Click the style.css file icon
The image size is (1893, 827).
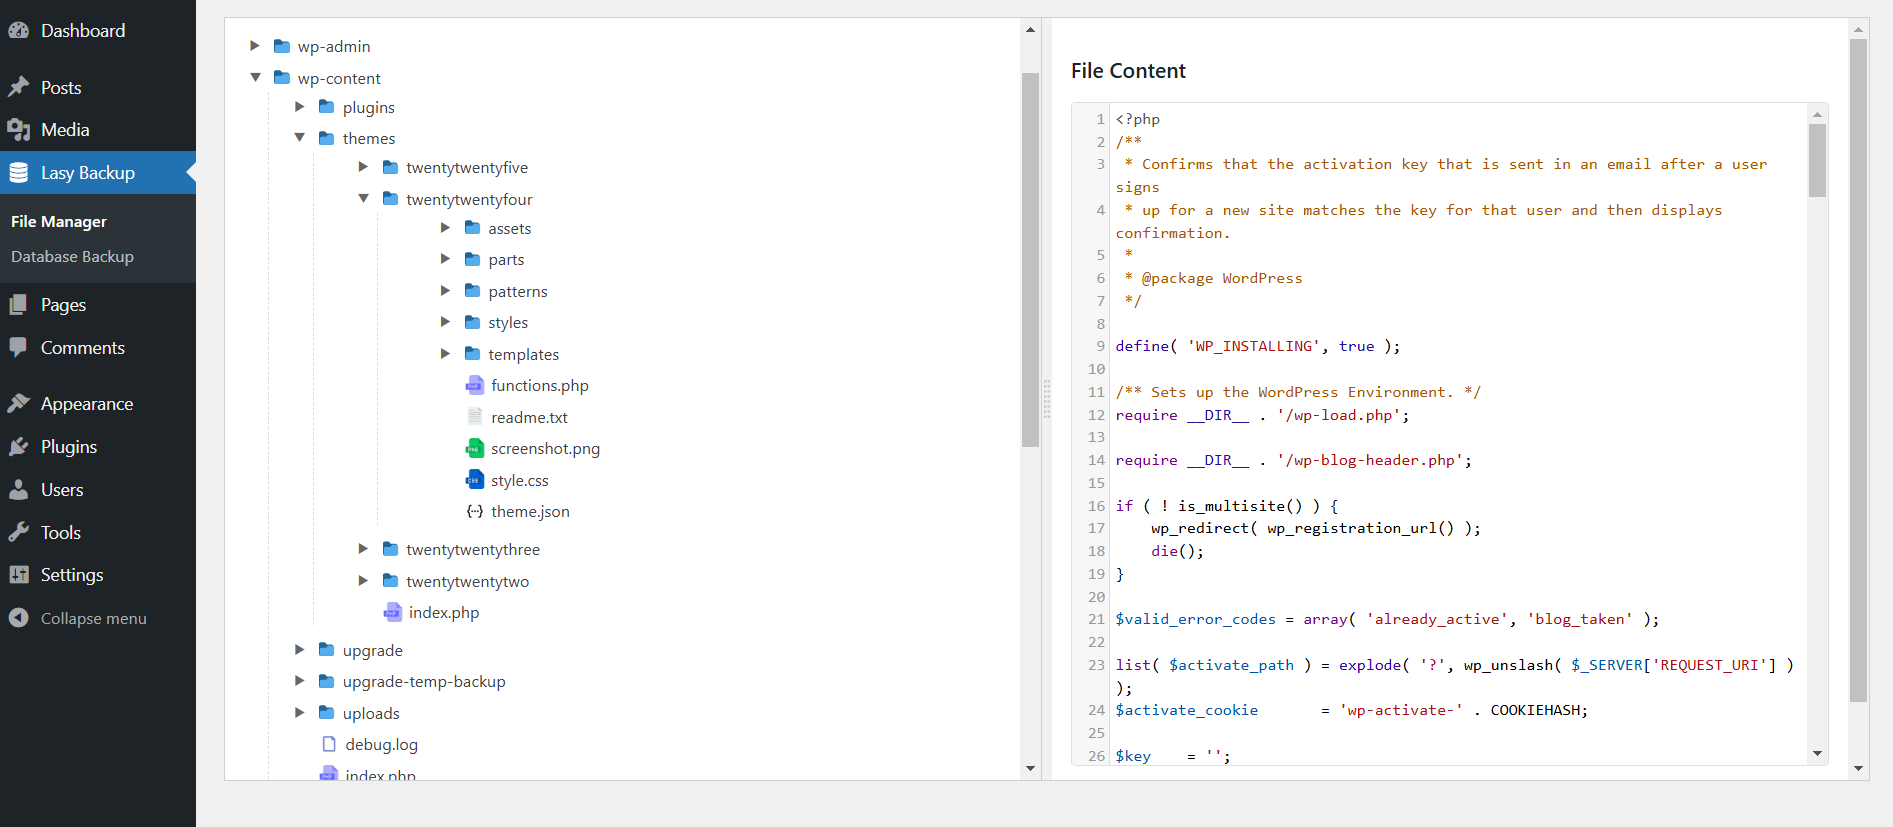click(475, 480)
